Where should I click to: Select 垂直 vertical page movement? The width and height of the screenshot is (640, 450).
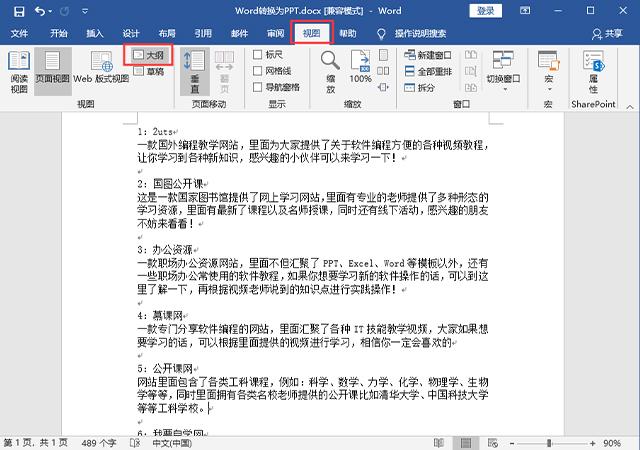click(x=195, y=72)
